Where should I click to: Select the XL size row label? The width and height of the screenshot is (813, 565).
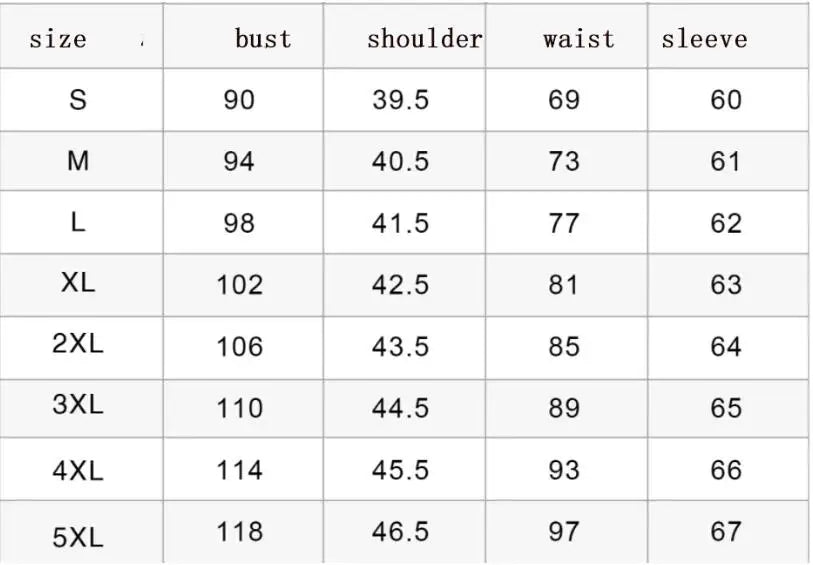[x=78, y=283]
